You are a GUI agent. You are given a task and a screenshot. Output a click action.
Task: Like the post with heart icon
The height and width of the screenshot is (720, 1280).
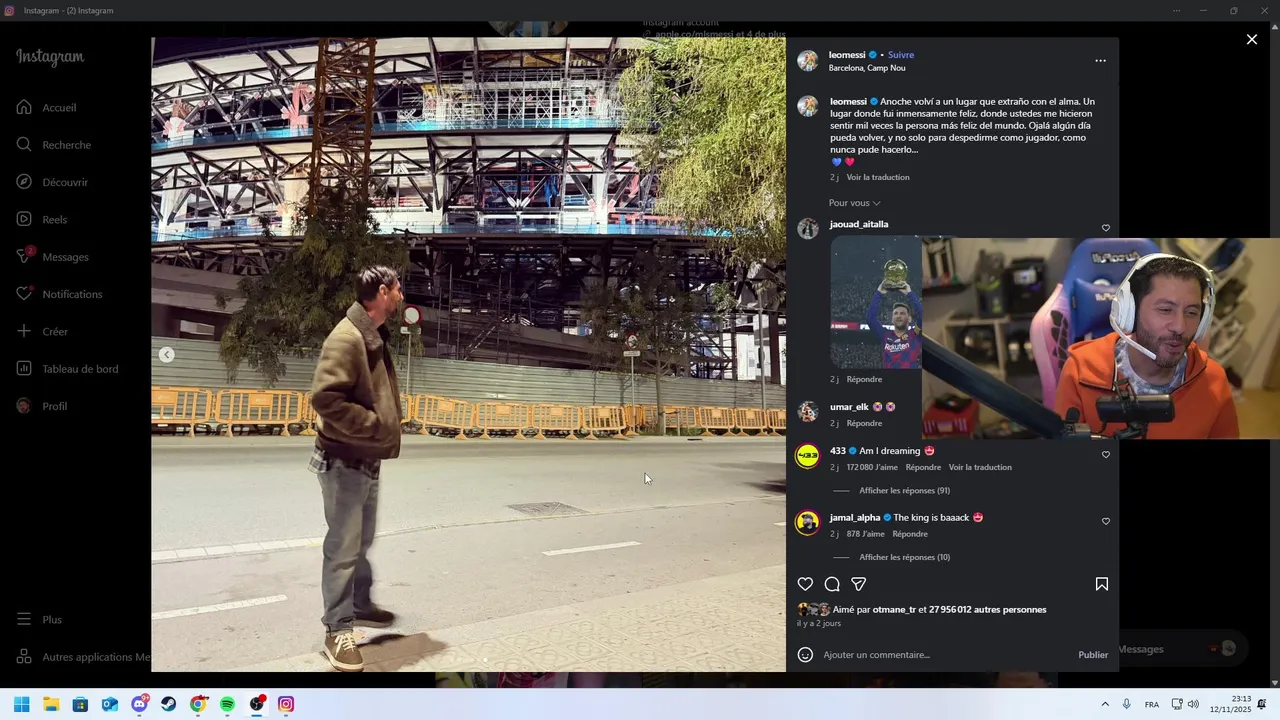click(805, 584)
